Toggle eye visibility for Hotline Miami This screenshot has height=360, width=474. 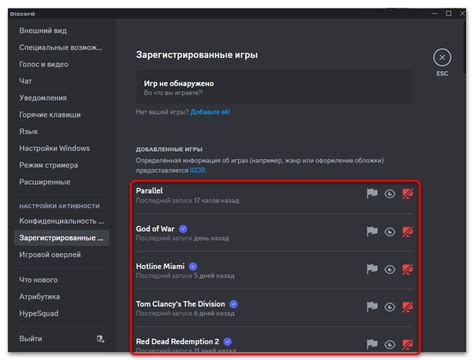(390, 269)
